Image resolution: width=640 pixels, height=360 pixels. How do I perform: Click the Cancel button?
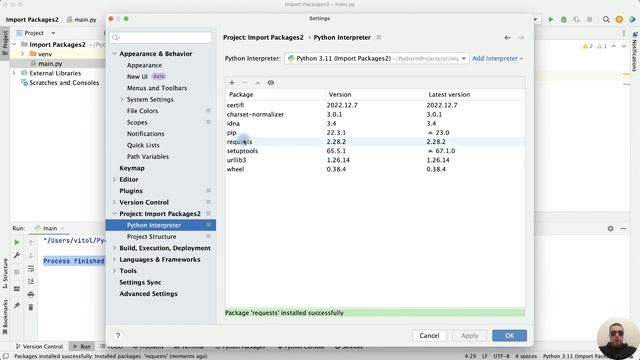point(429,336)
